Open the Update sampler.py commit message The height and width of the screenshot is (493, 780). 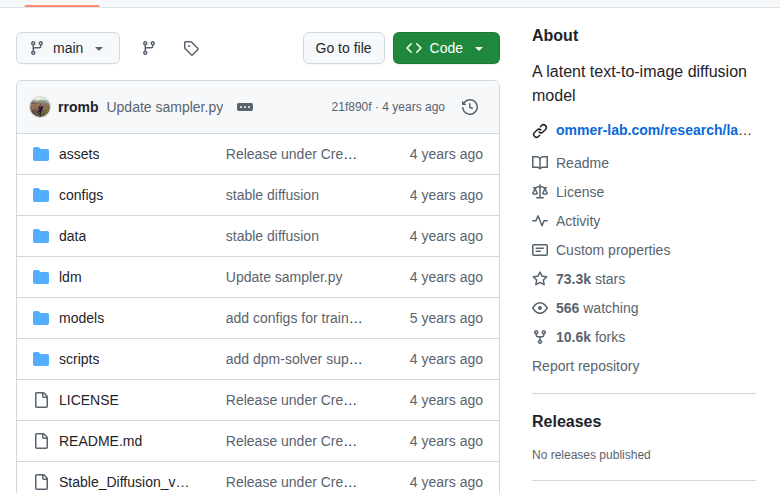[x=165, y=107]
